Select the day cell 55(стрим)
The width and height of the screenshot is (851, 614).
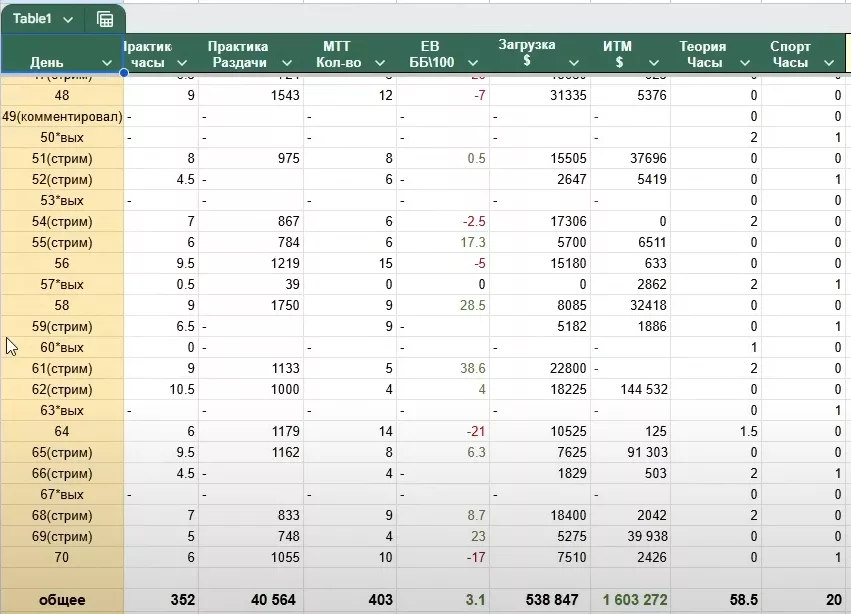coord(62,242)
